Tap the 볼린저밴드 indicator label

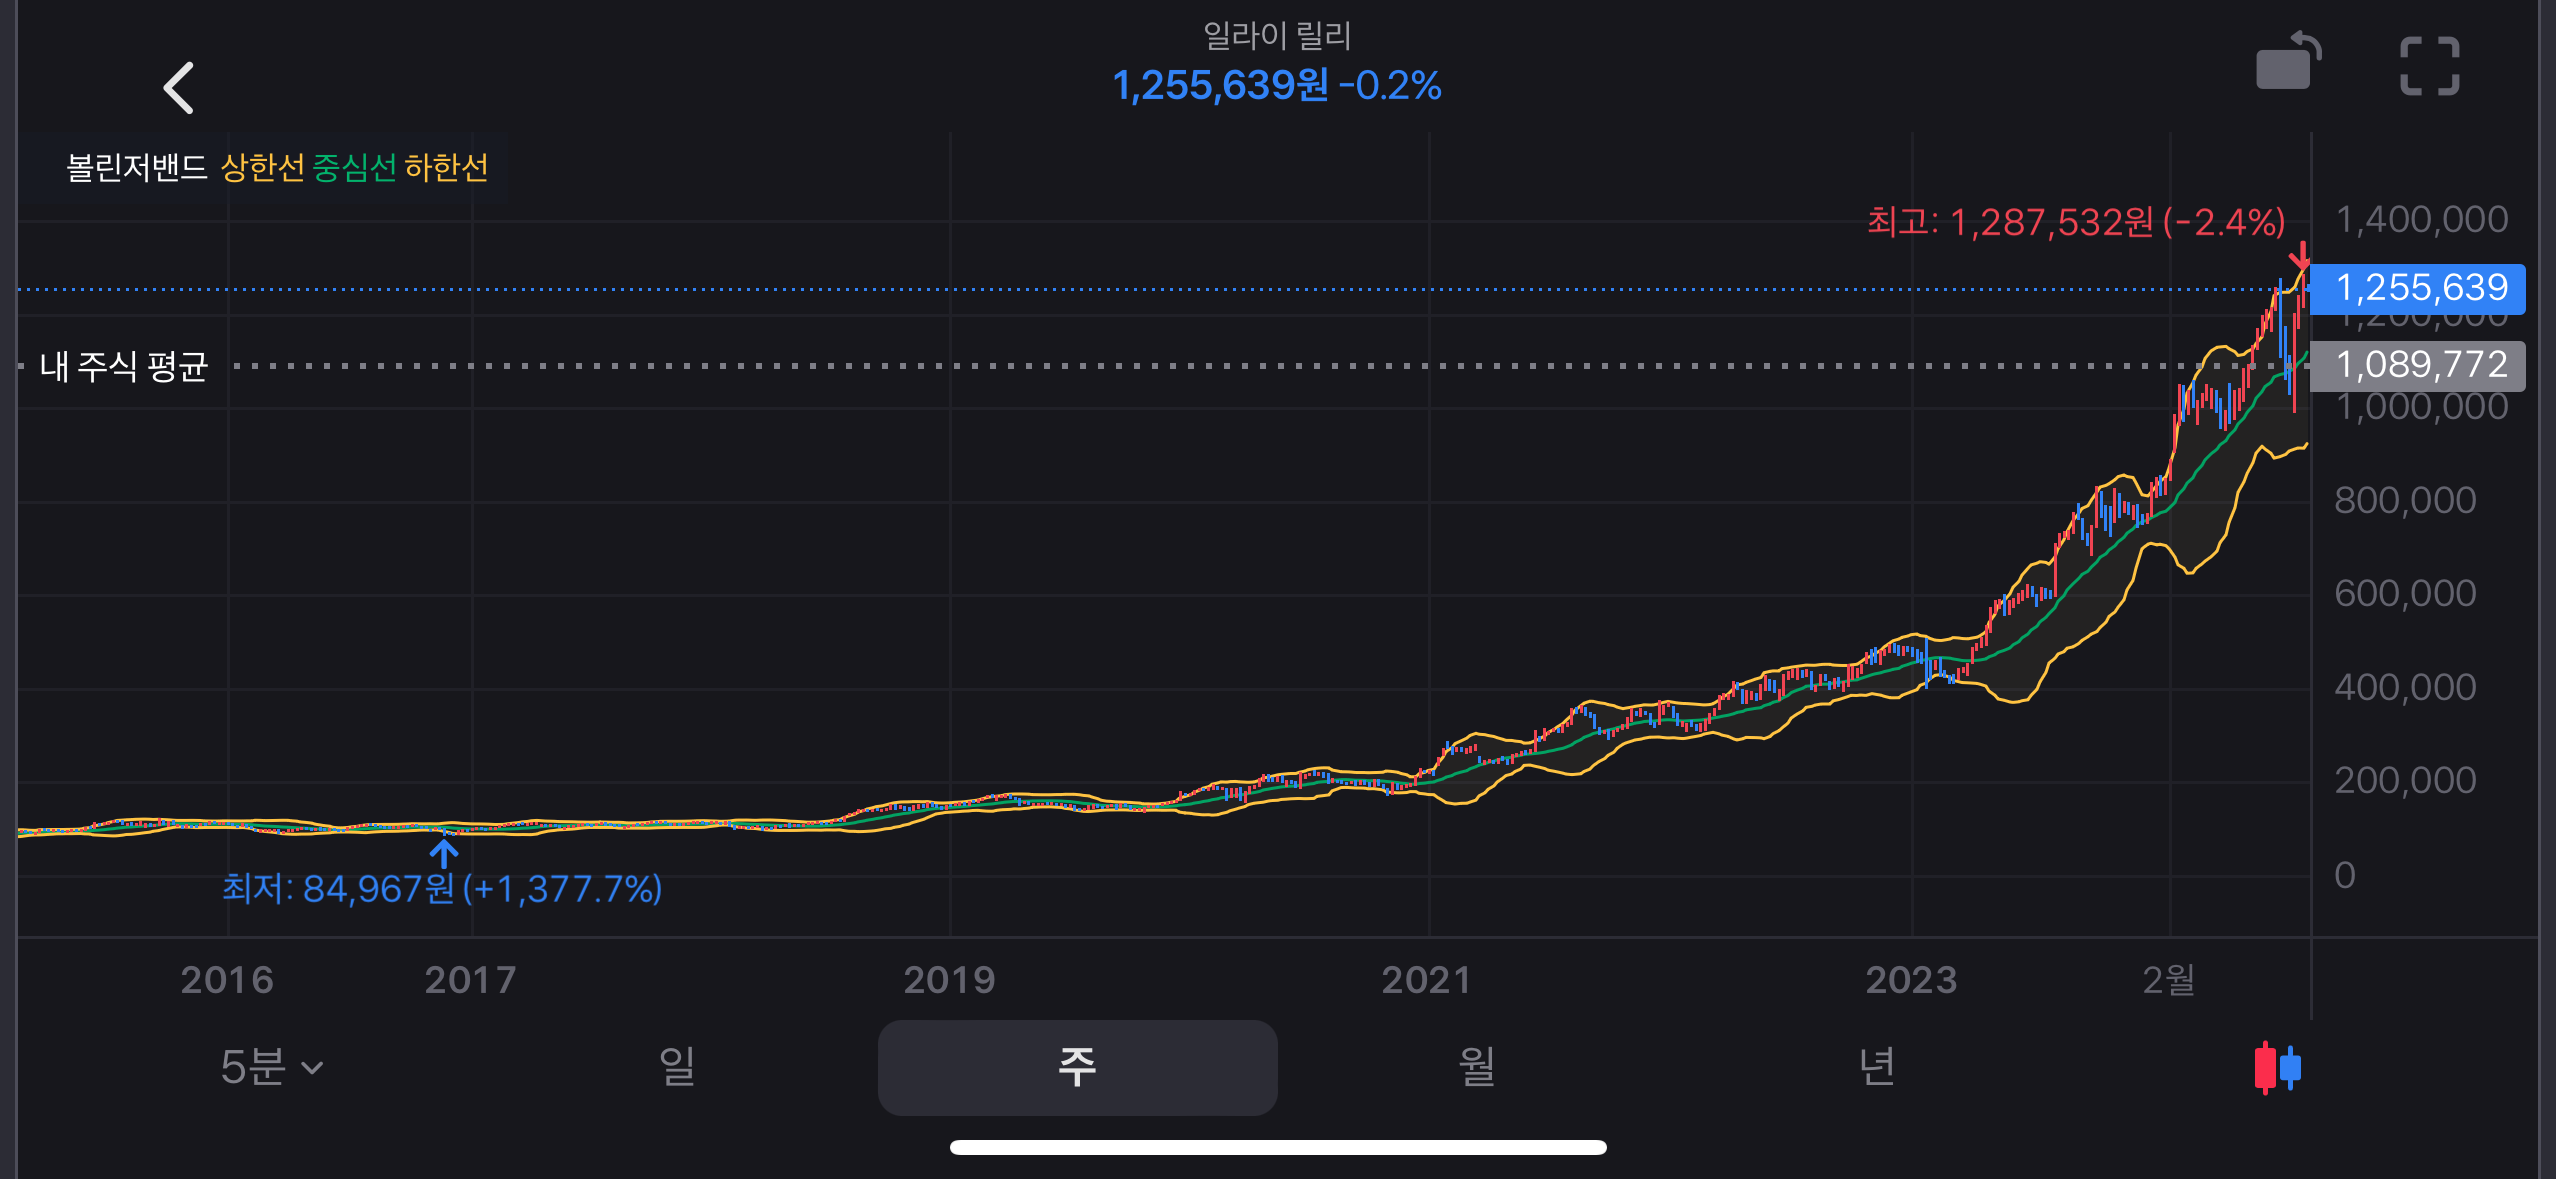pyautogui.click(x=137, y=167)
